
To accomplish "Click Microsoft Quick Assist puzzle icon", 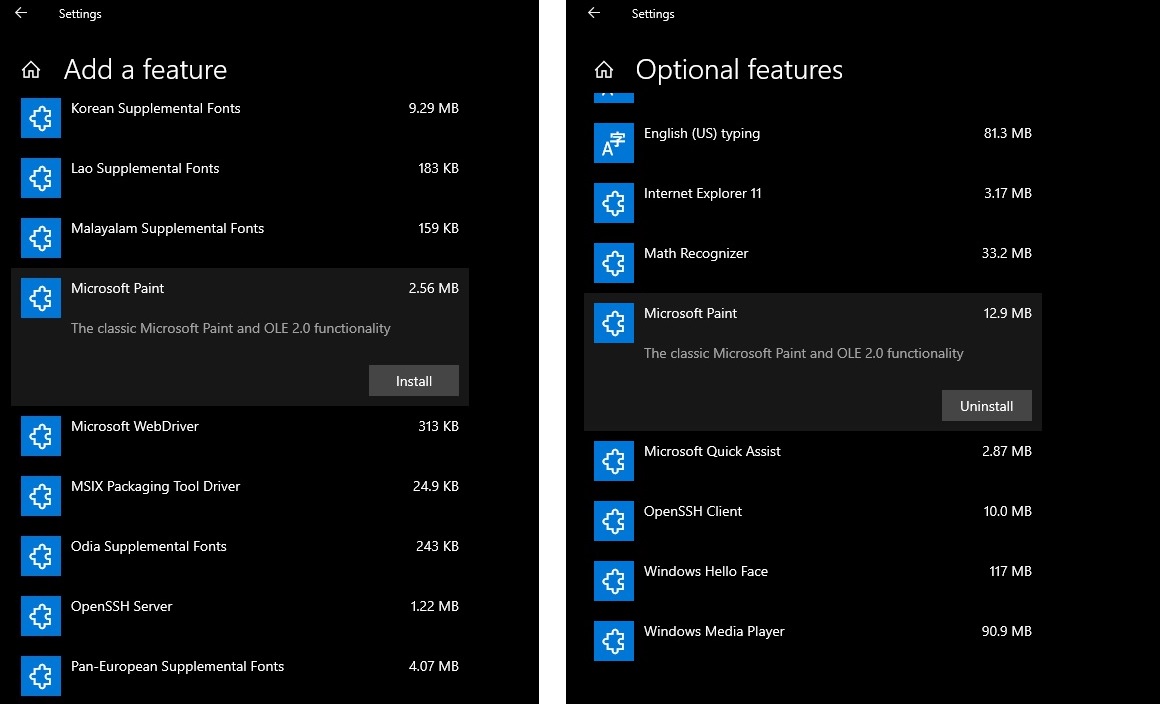I will (x=614, y=461).
